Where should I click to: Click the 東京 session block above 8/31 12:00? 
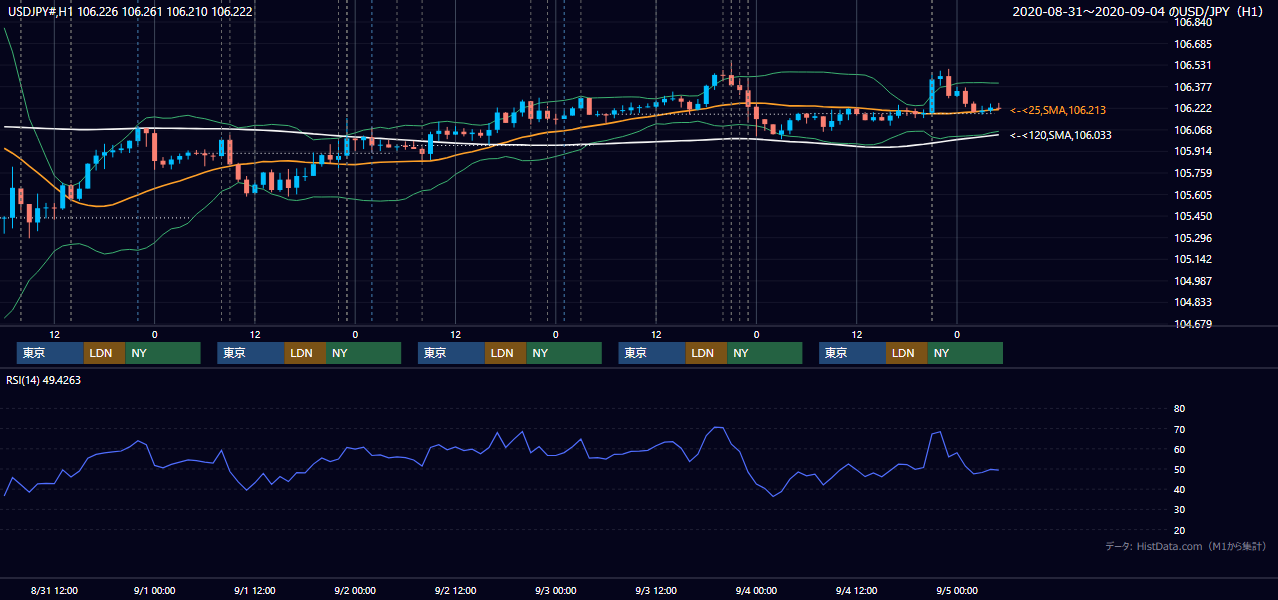tap(50, 353)
